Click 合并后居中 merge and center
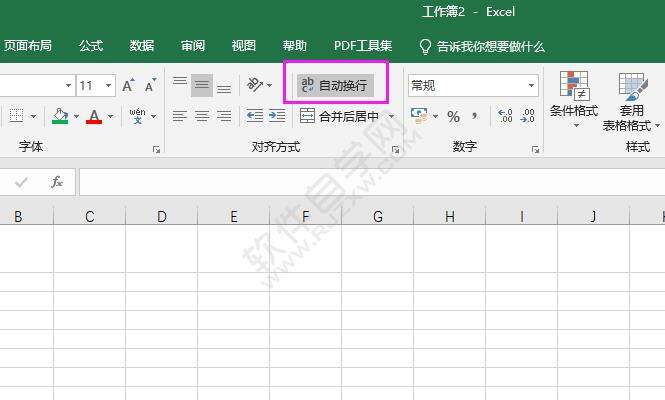This screenshot has width=665, height=400. (x=339, y=116)
